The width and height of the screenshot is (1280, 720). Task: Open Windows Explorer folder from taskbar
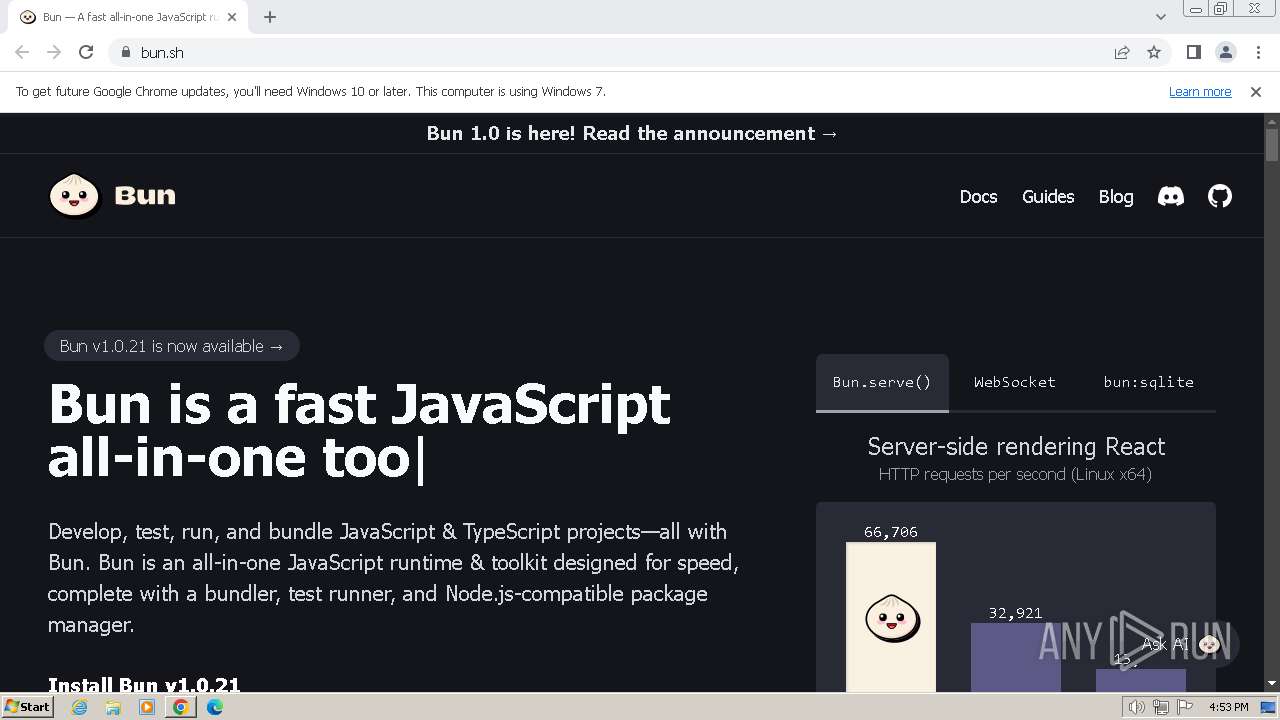pos(113,707)
